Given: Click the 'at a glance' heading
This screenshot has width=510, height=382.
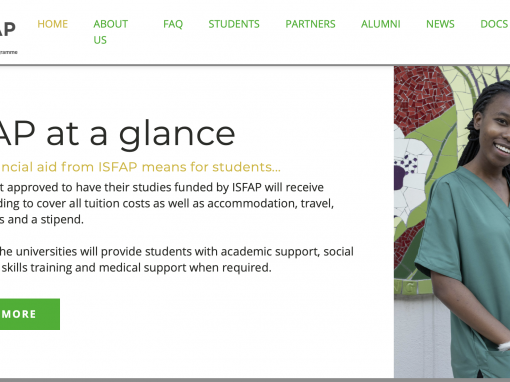Looking at the screenshot, I should pyautogui.click(x=117, y=134).
